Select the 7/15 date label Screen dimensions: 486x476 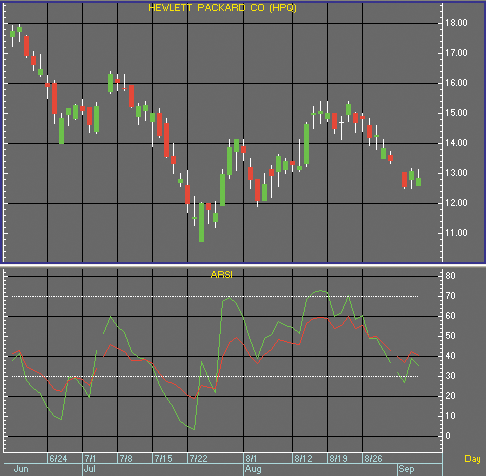(163, 459)
